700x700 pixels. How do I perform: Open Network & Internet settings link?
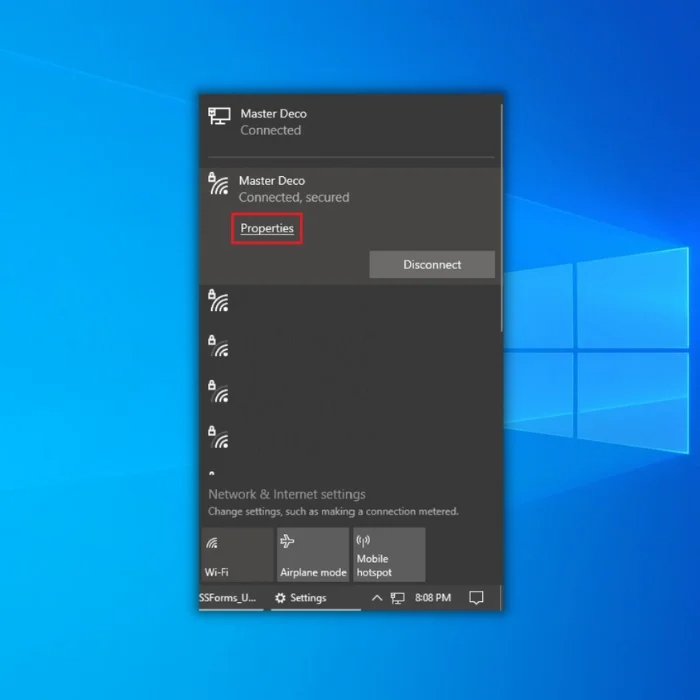(x=286, y=494)
